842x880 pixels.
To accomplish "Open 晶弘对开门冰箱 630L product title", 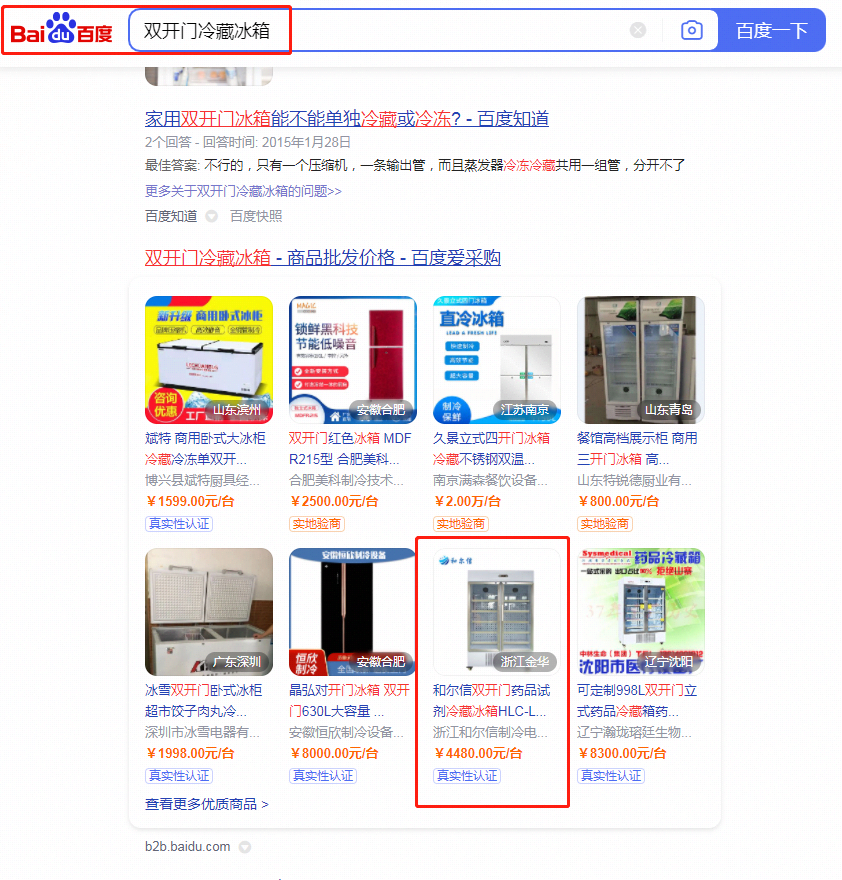I will point(349,701).
